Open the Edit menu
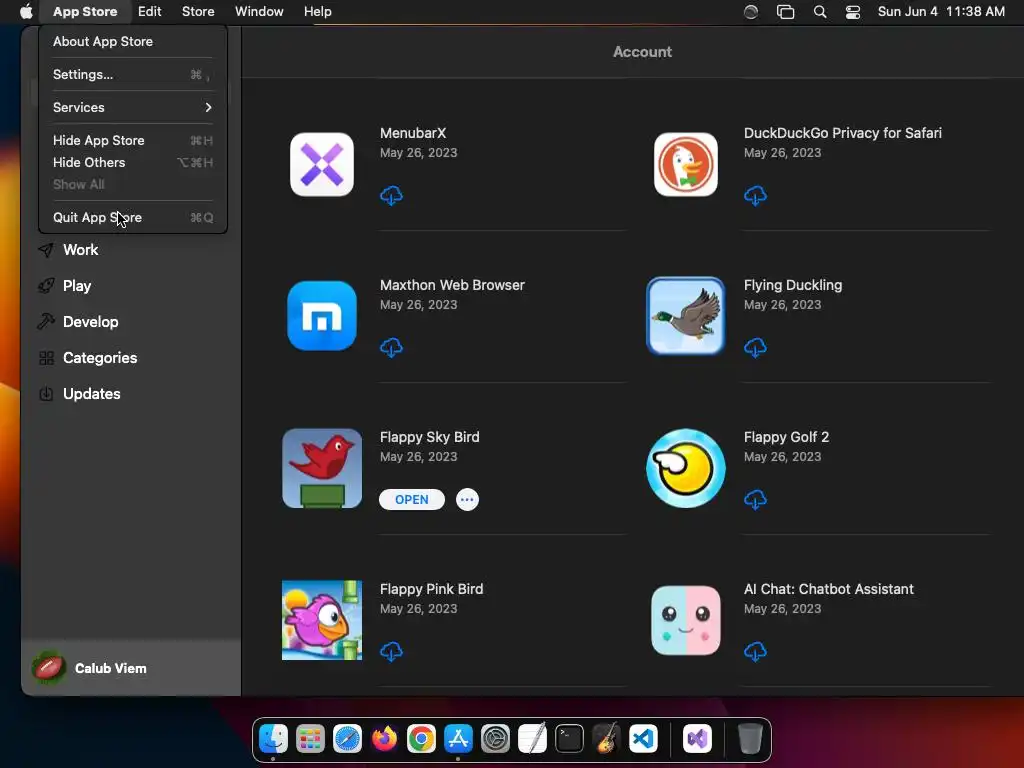The image size is (1024, 768). 150,12
